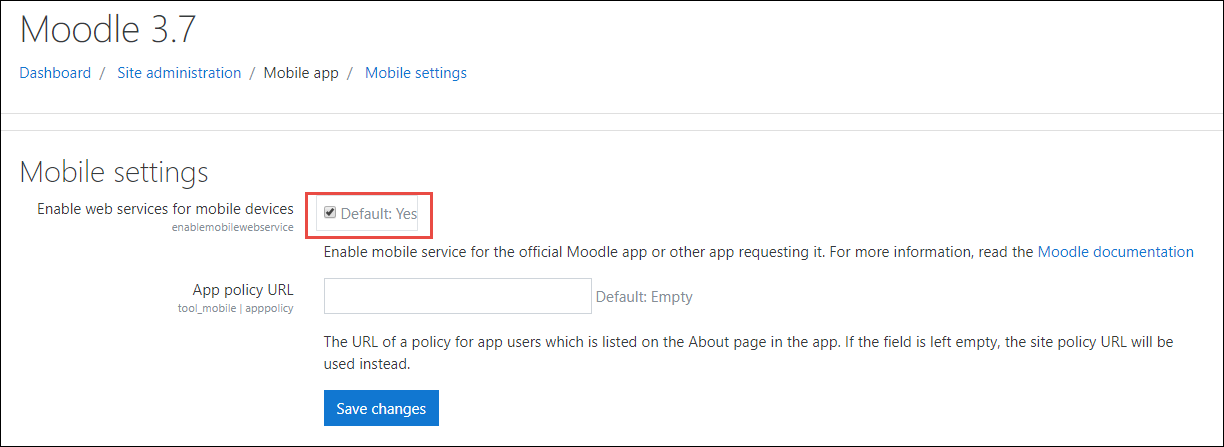Select the Mobile app breadcrumb item
Viewport: 1224px width, 447px height.
tap(301, 73)
